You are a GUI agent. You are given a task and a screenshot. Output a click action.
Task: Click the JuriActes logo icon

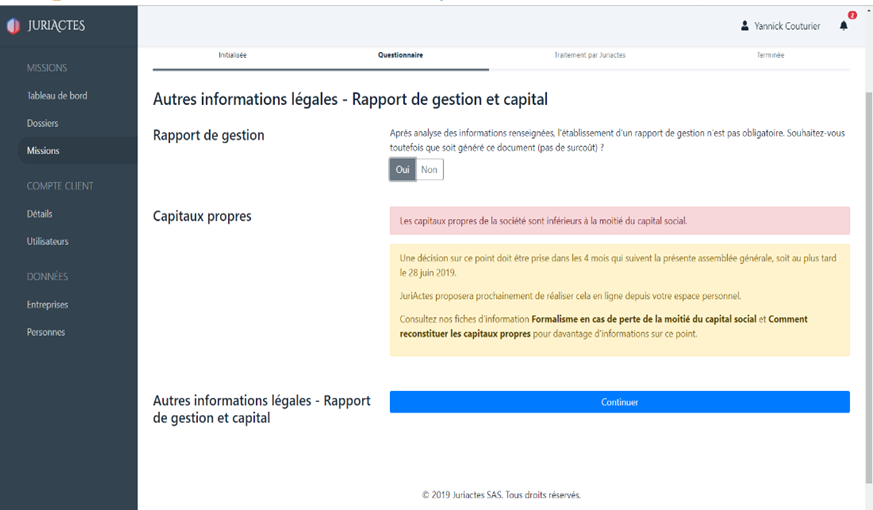pos(13,27)
